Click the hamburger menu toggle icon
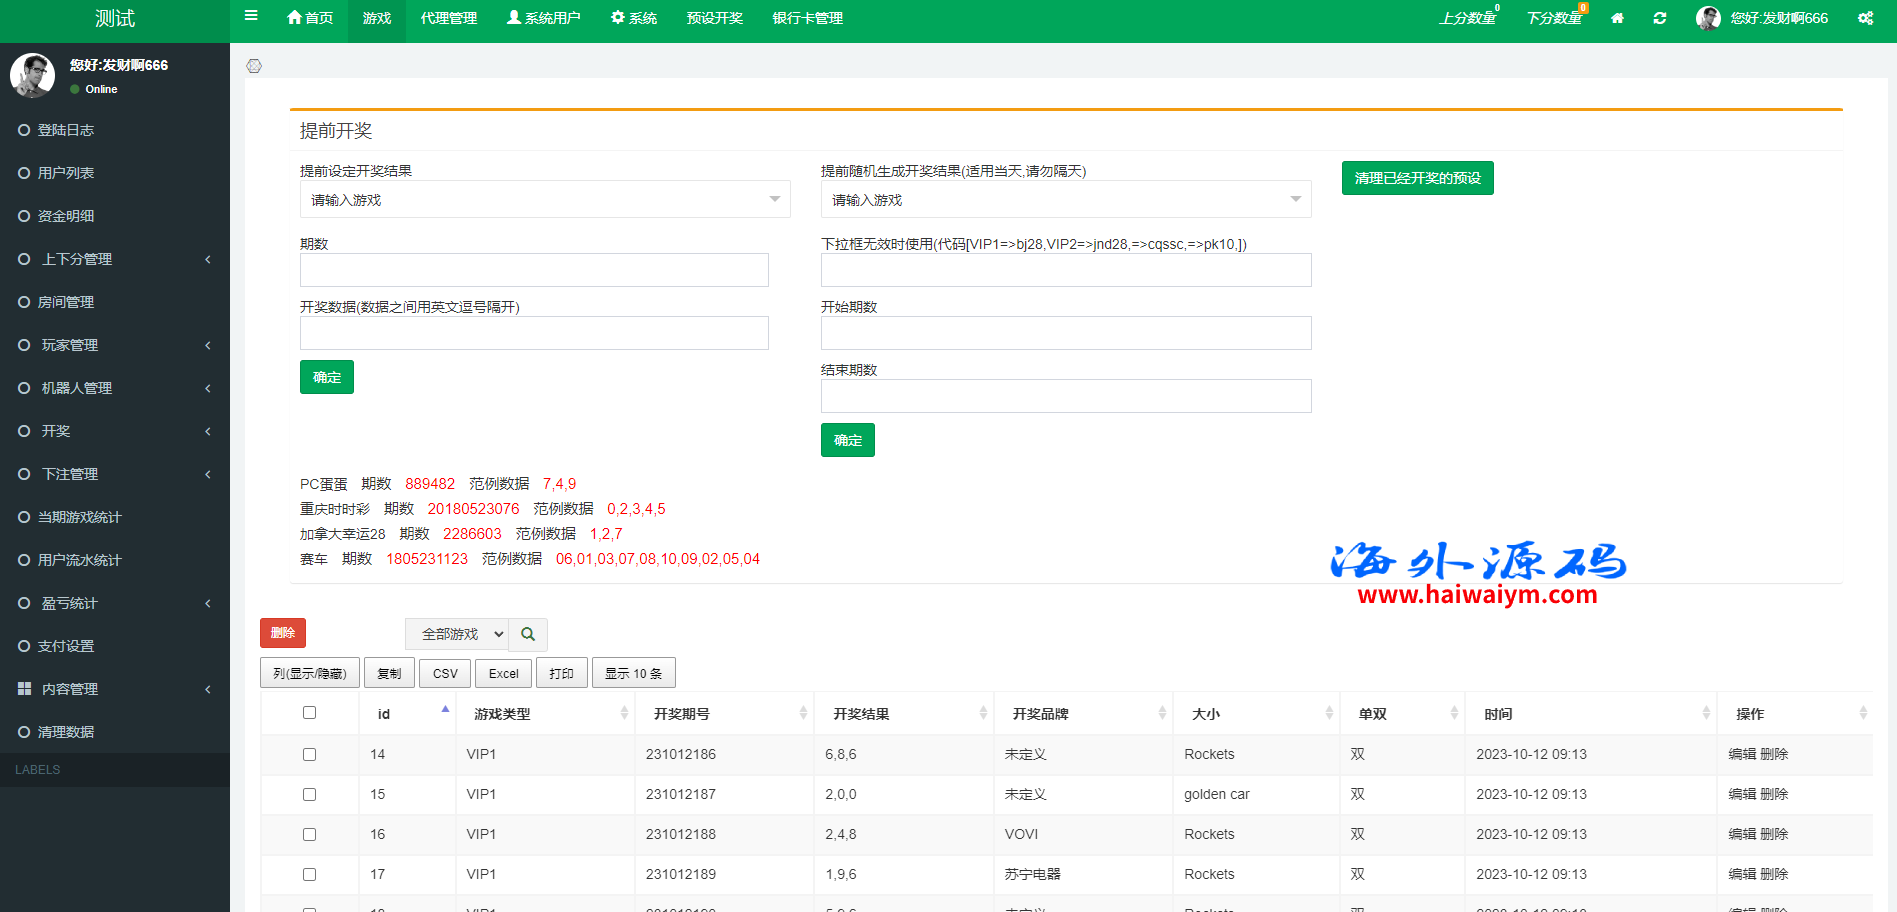The image size is (1897, 912). pos(251,16)
